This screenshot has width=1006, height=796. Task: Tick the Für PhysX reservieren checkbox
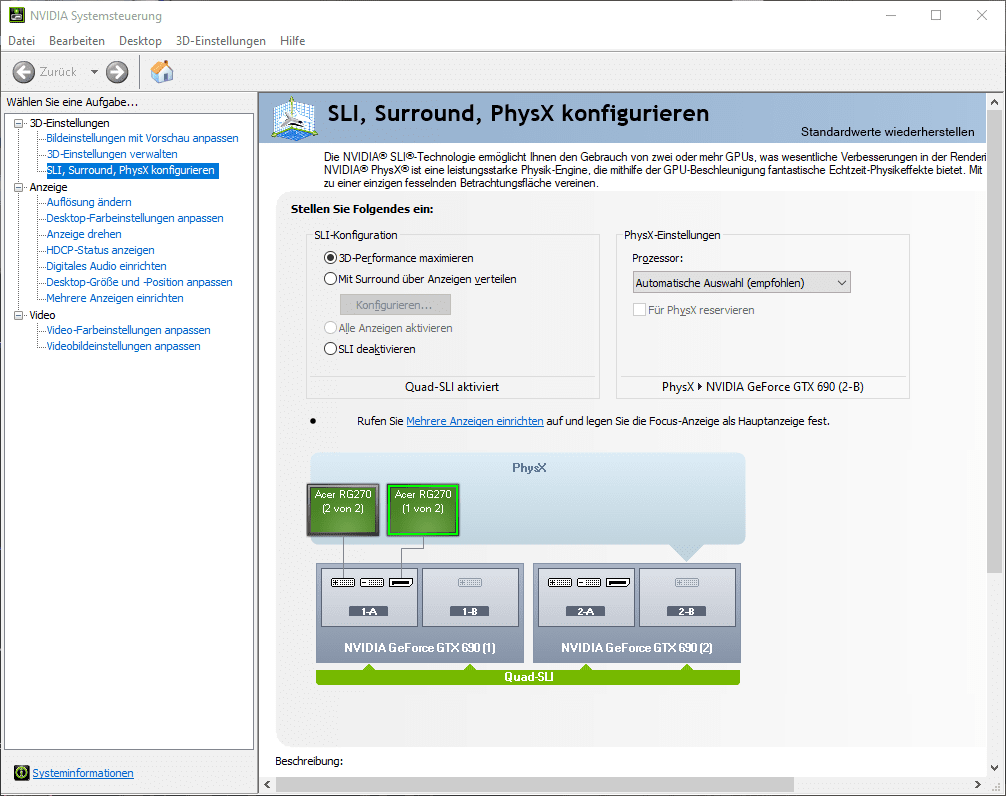639,310
